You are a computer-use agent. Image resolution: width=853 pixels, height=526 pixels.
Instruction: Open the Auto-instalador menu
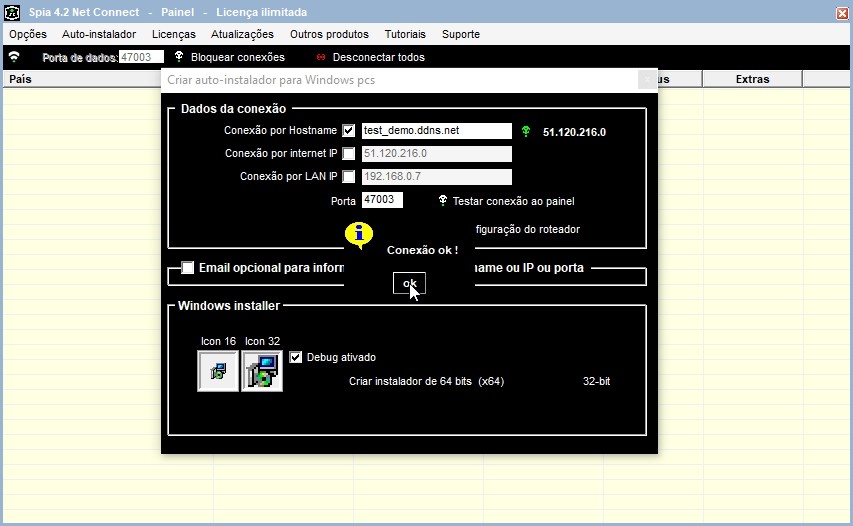99,34
